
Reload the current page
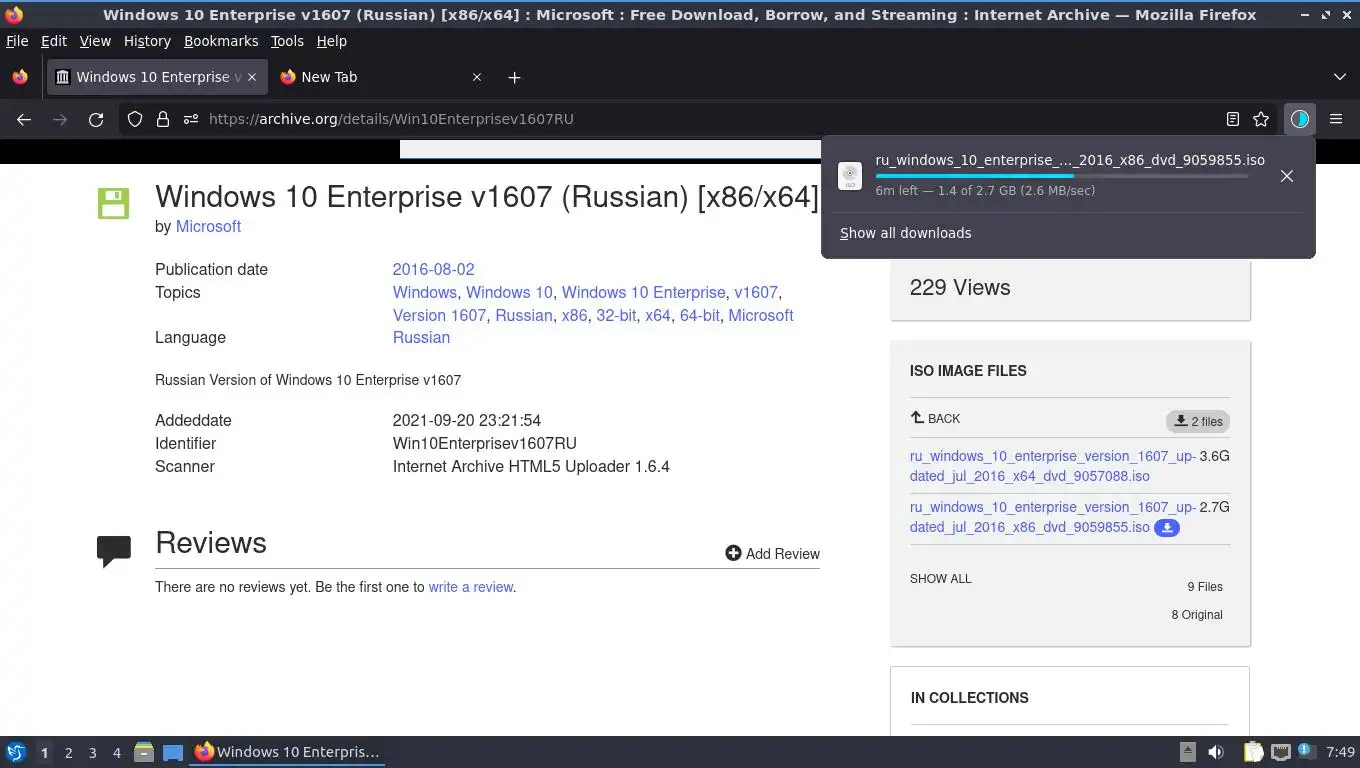tap(96, 119)
